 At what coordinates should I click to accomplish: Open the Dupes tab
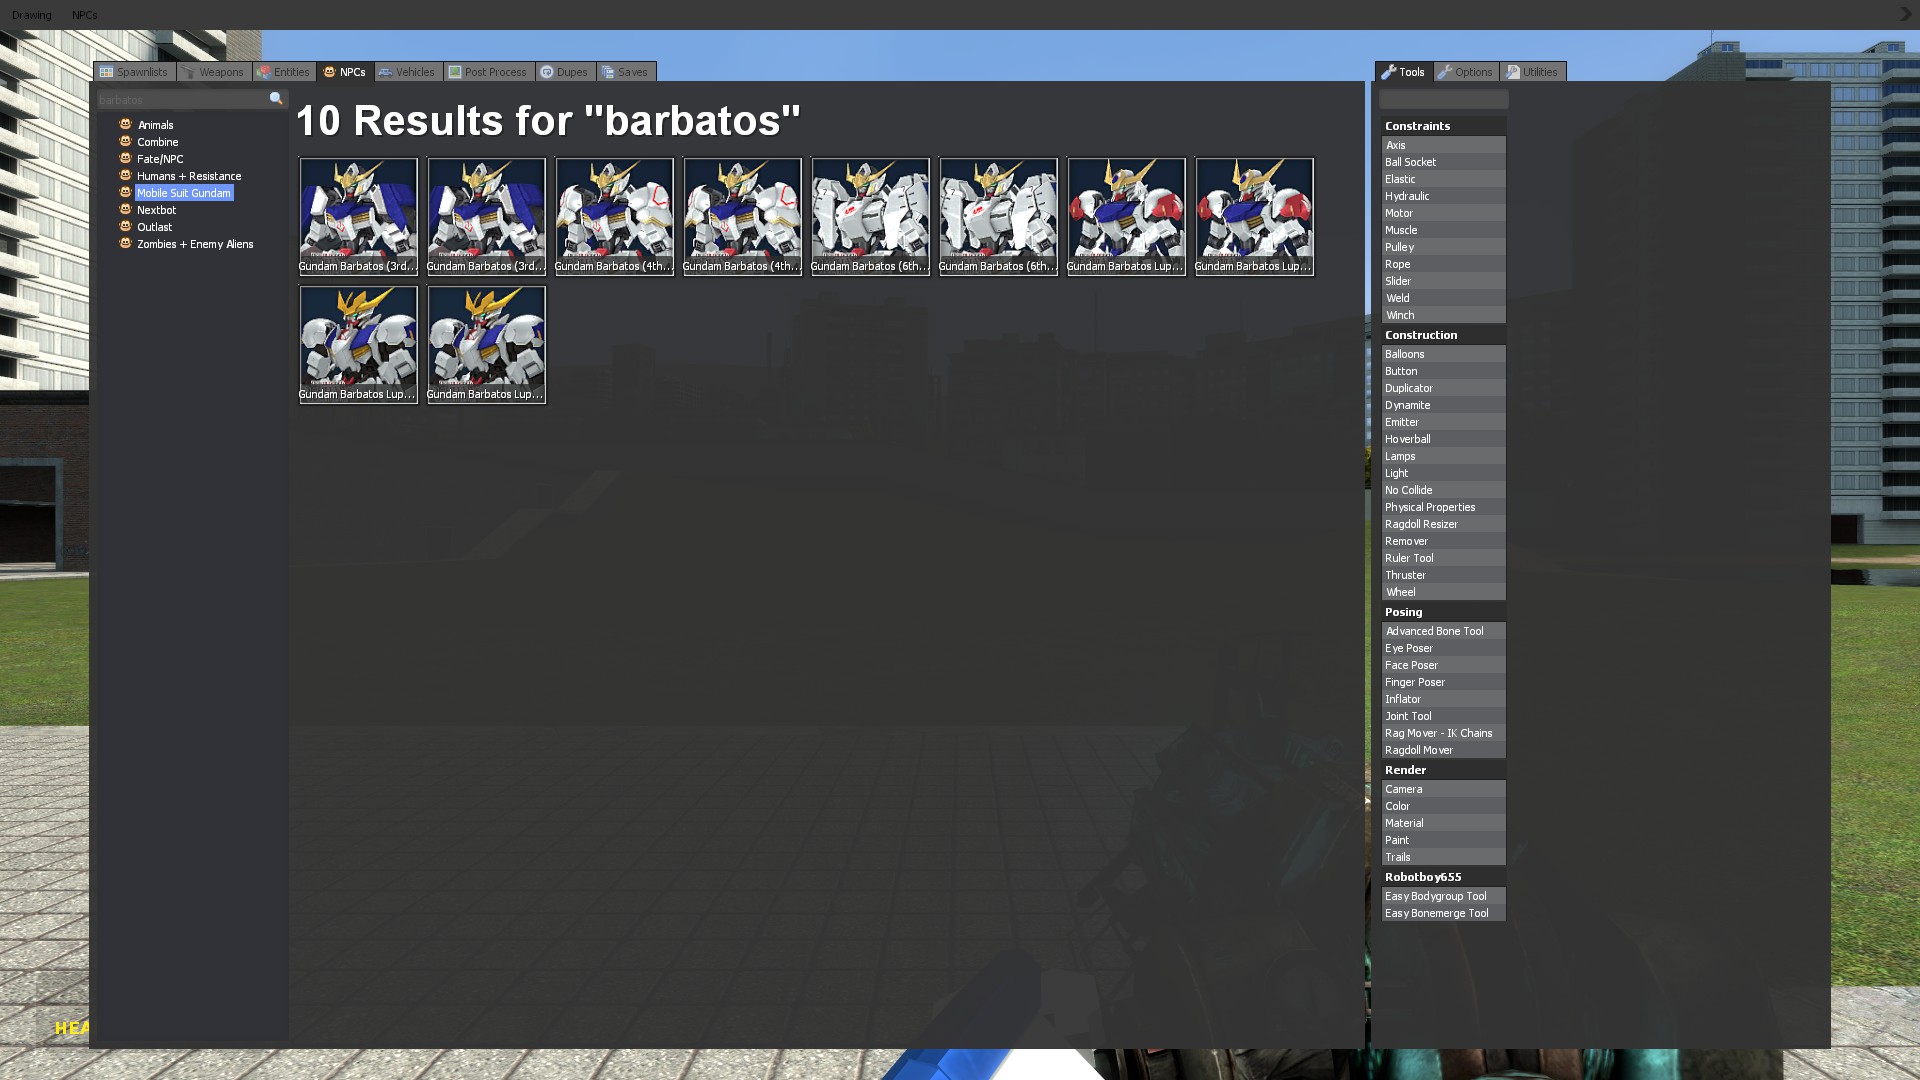[565, 72]
